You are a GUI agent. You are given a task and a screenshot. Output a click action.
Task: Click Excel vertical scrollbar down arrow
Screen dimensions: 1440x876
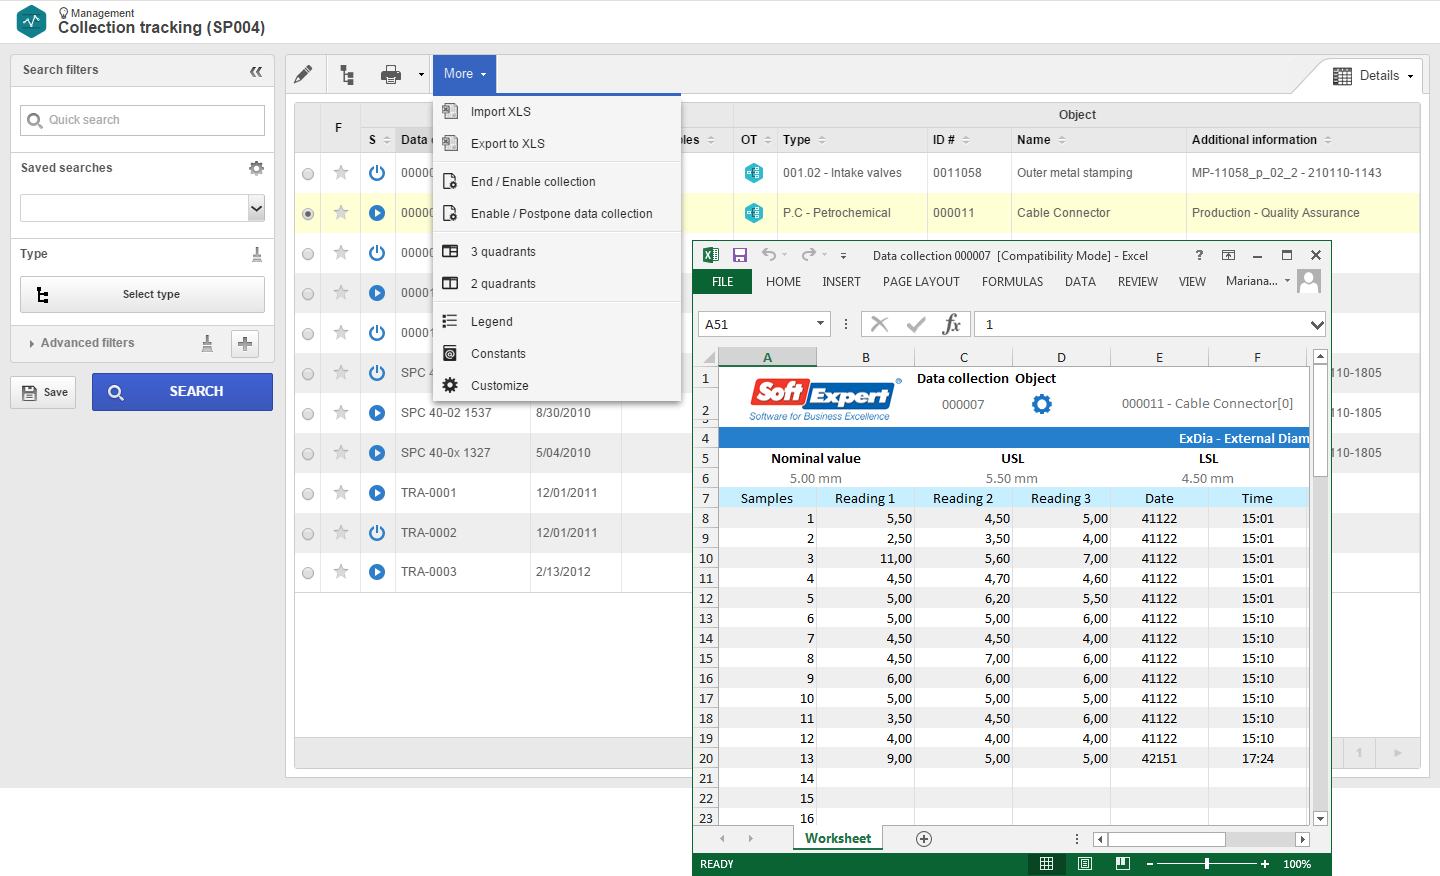click(x=1320, y=819)
